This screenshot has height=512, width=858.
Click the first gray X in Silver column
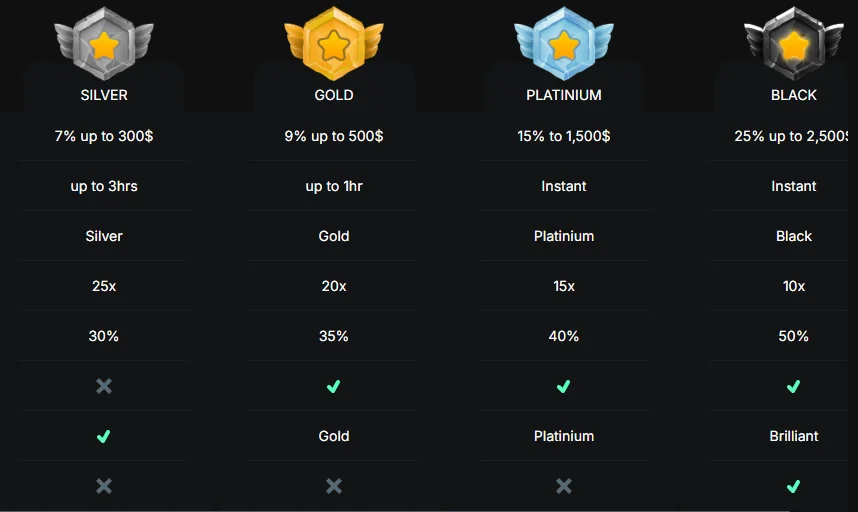coord(104,386)
